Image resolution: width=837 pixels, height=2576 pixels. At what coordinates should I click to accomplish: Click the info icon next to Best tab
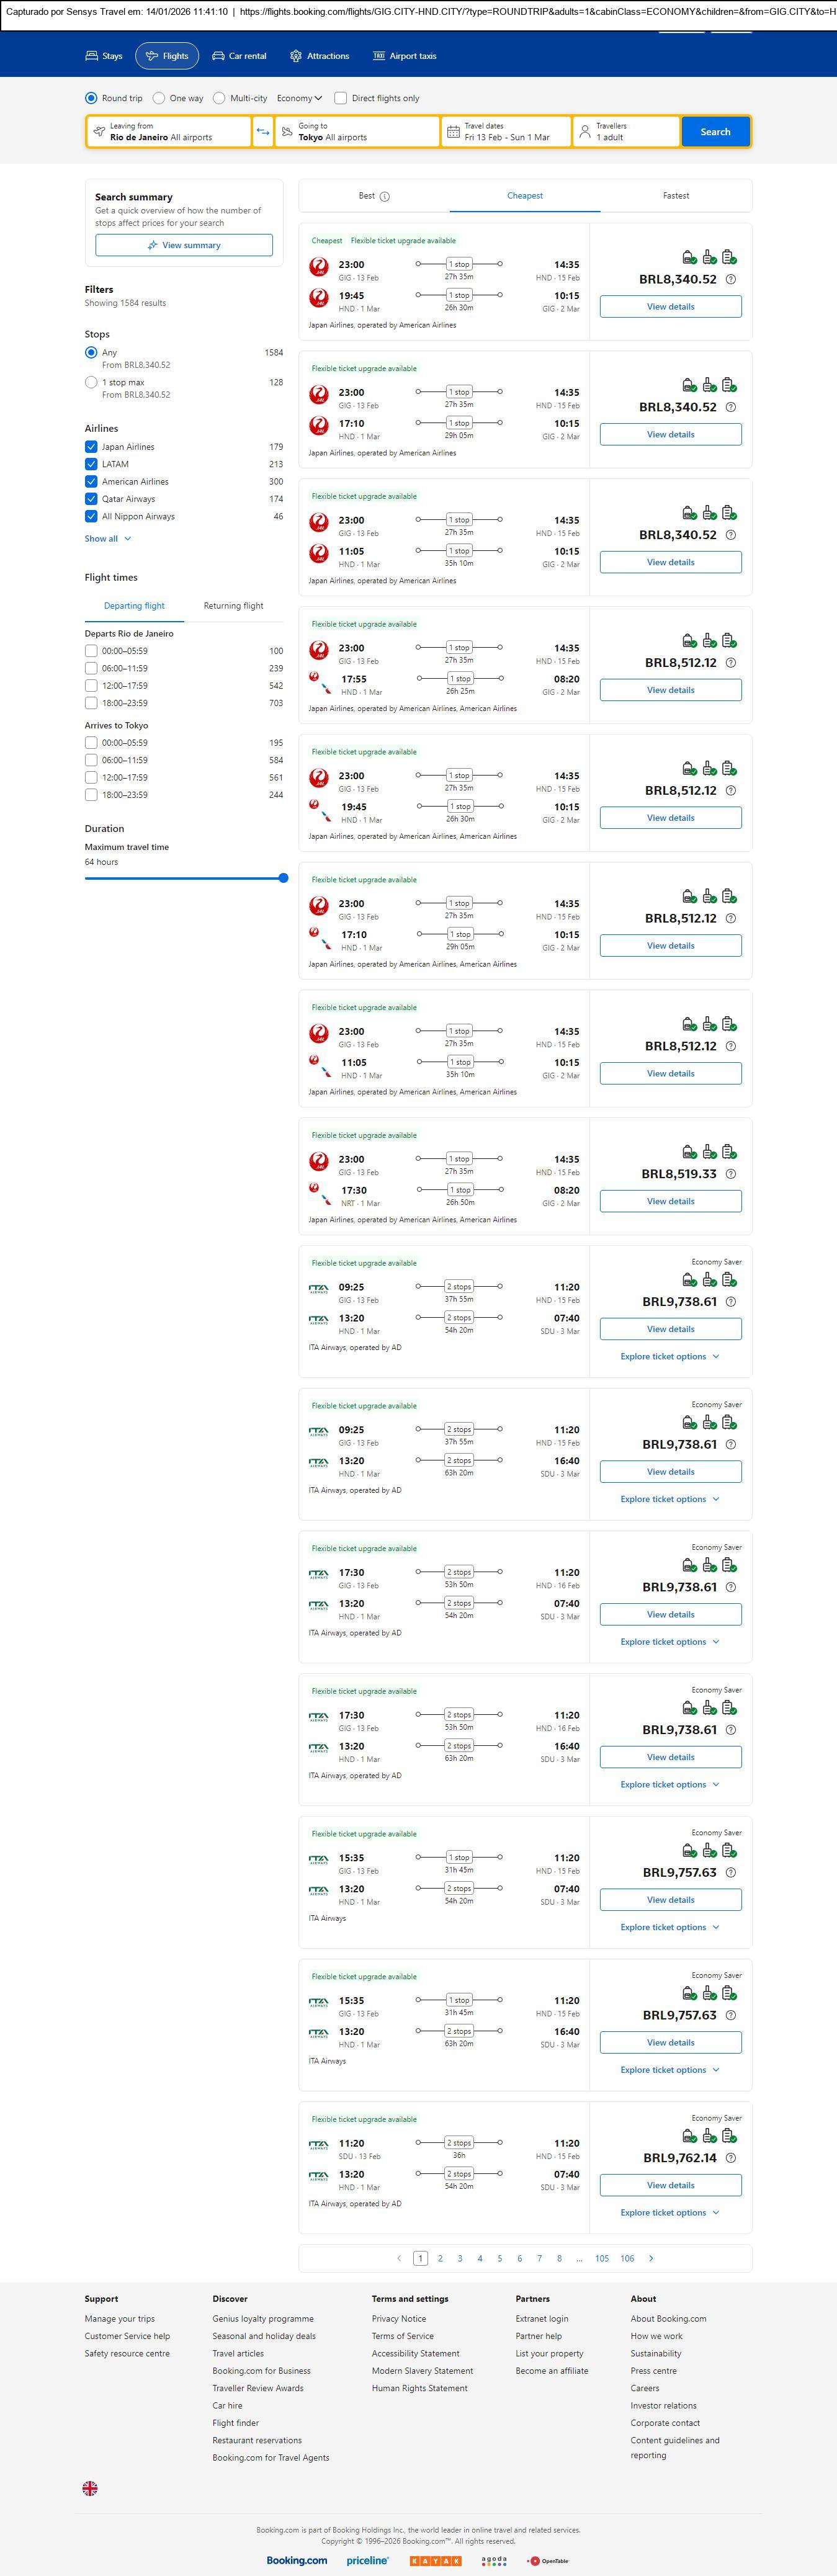click(385, 197)
